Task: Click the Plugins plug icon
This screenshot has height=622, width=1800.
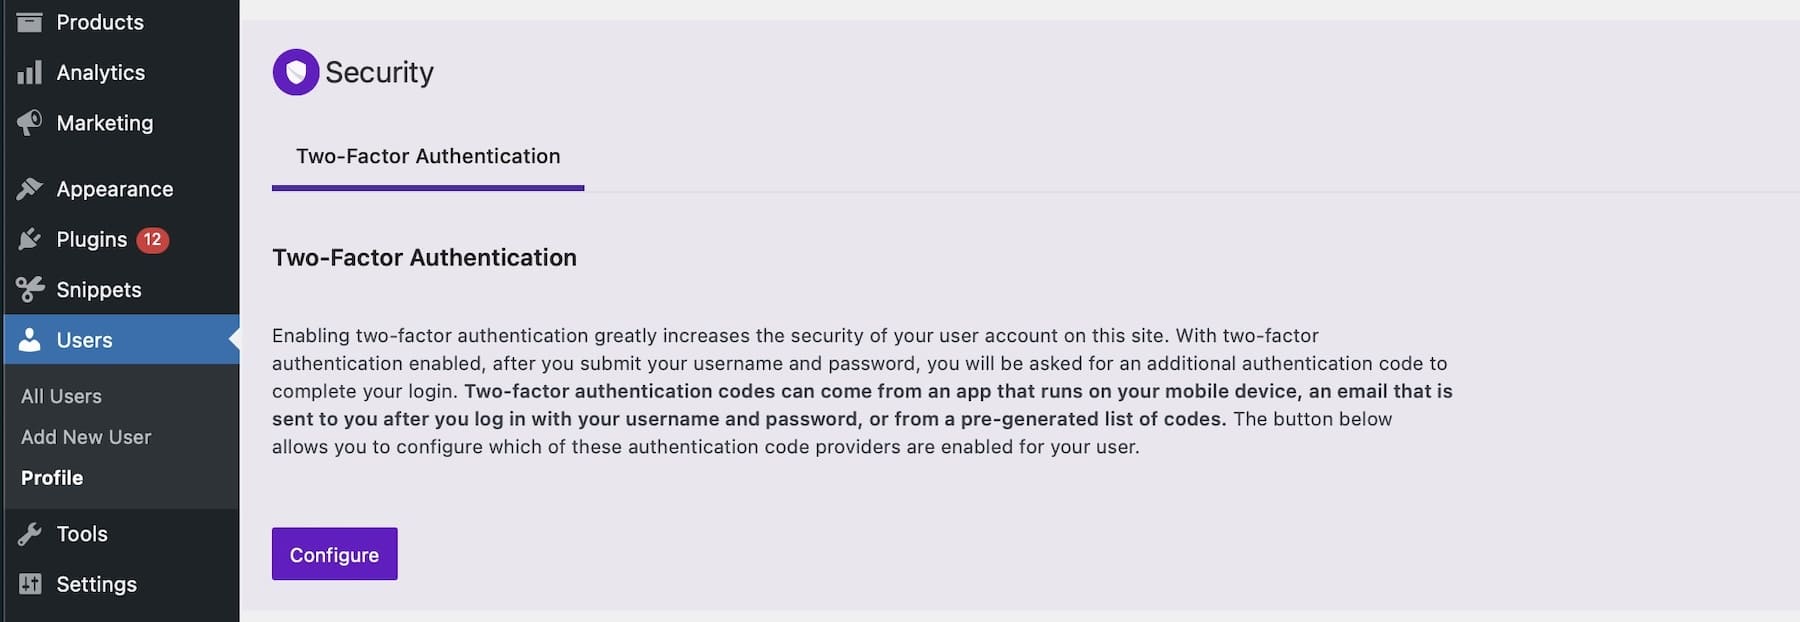Action: pos(30,239)
